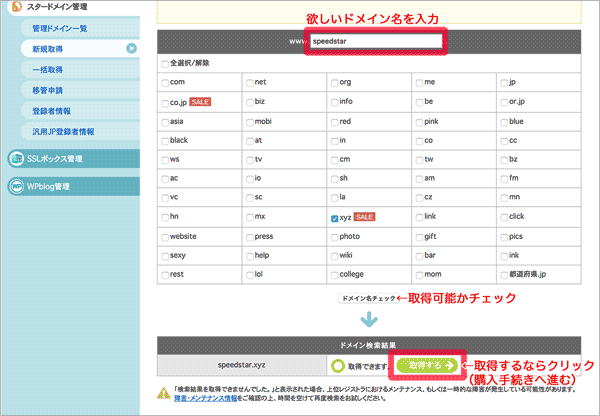Screen dimensions: 600x416
Task: Click the ドメイン名チェック button
Action: click(x=368, y=298)
